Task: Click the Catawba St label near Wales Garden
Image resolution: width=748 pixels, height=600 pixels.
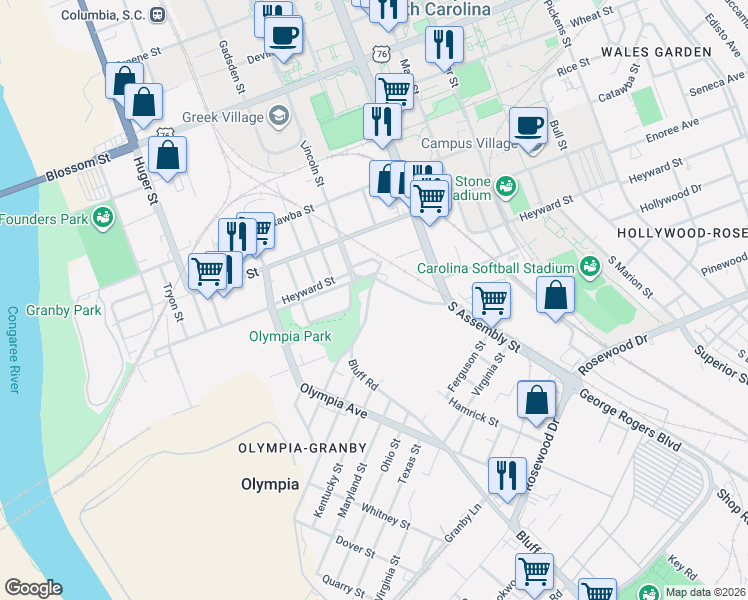Action: click(619, 83)
